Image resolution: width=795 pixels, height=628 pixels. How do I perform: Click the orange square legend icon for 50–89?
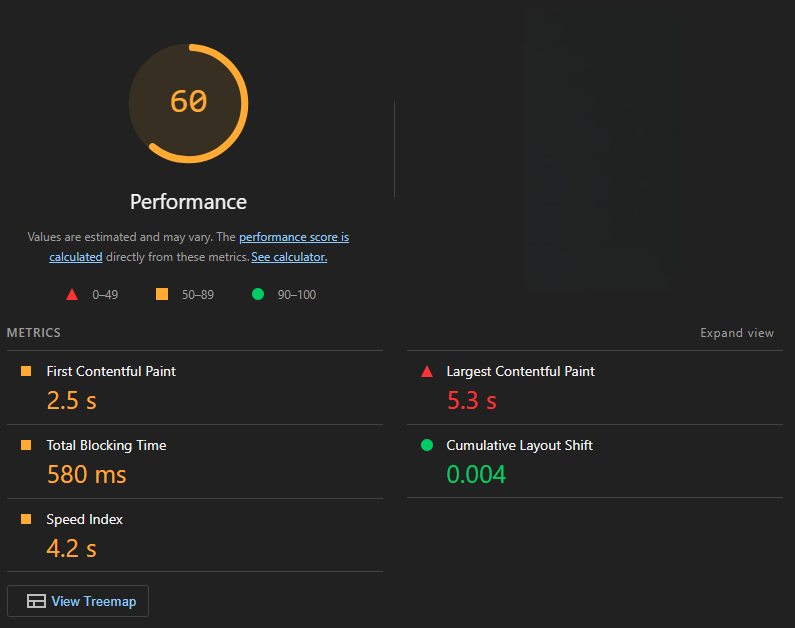[x=162, y=294]
